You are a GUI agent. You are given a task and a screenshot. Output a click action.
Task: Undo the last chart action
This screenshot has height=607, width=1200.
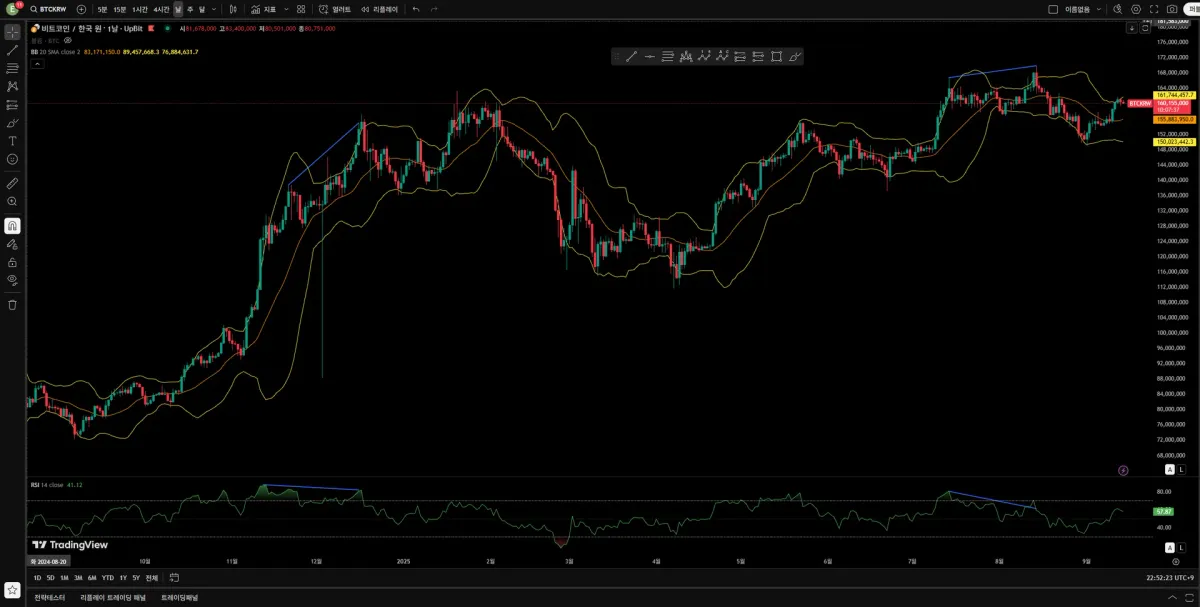[416, 9]
